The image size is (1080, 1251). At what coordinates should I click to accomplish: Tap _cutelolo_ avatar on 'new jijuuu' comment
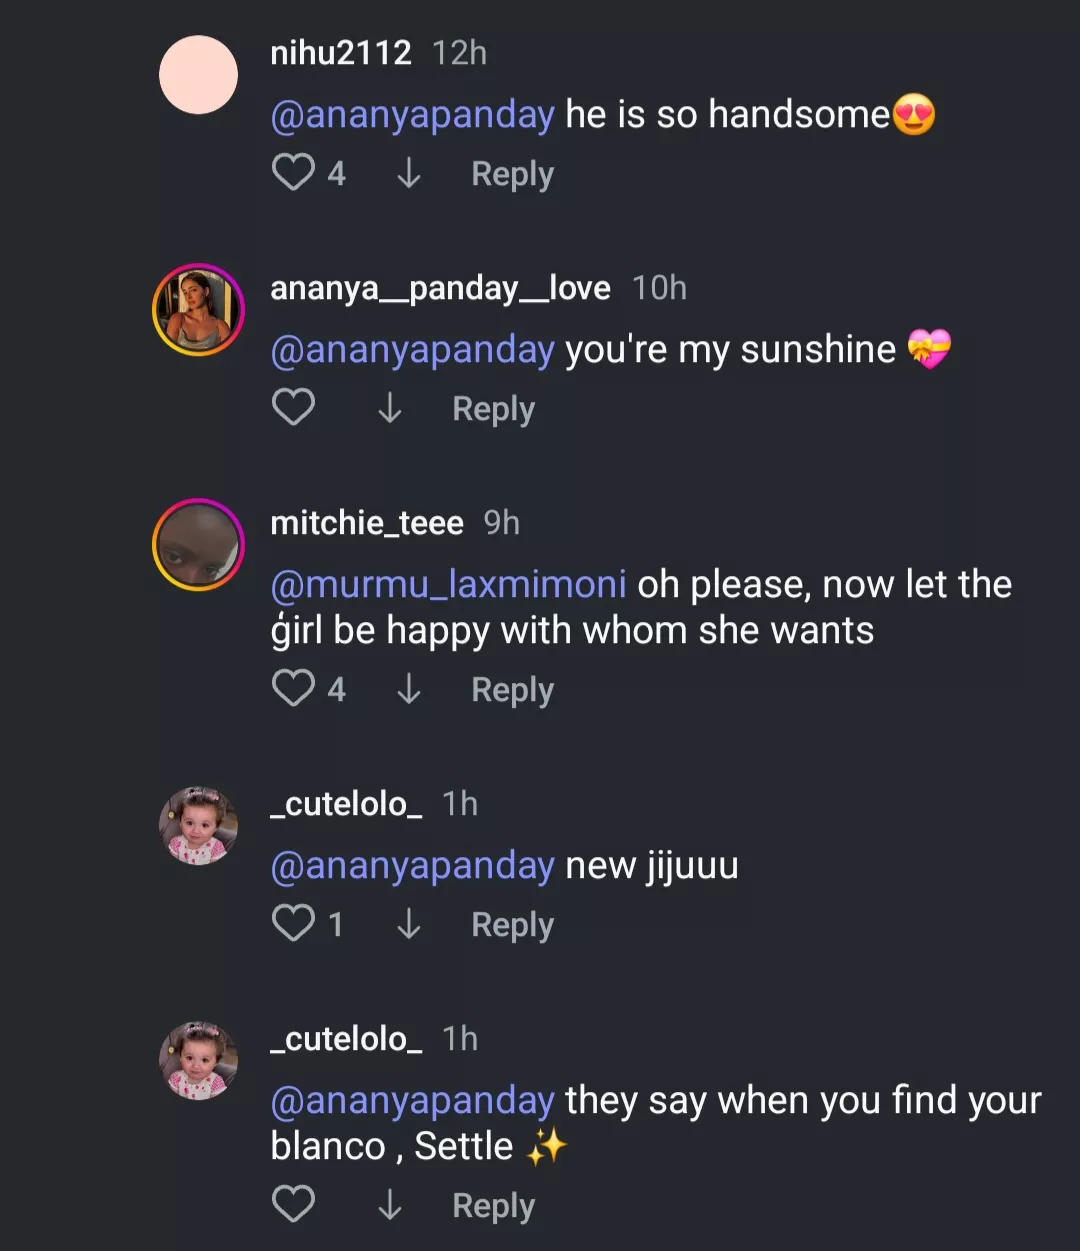click(198, 826)
